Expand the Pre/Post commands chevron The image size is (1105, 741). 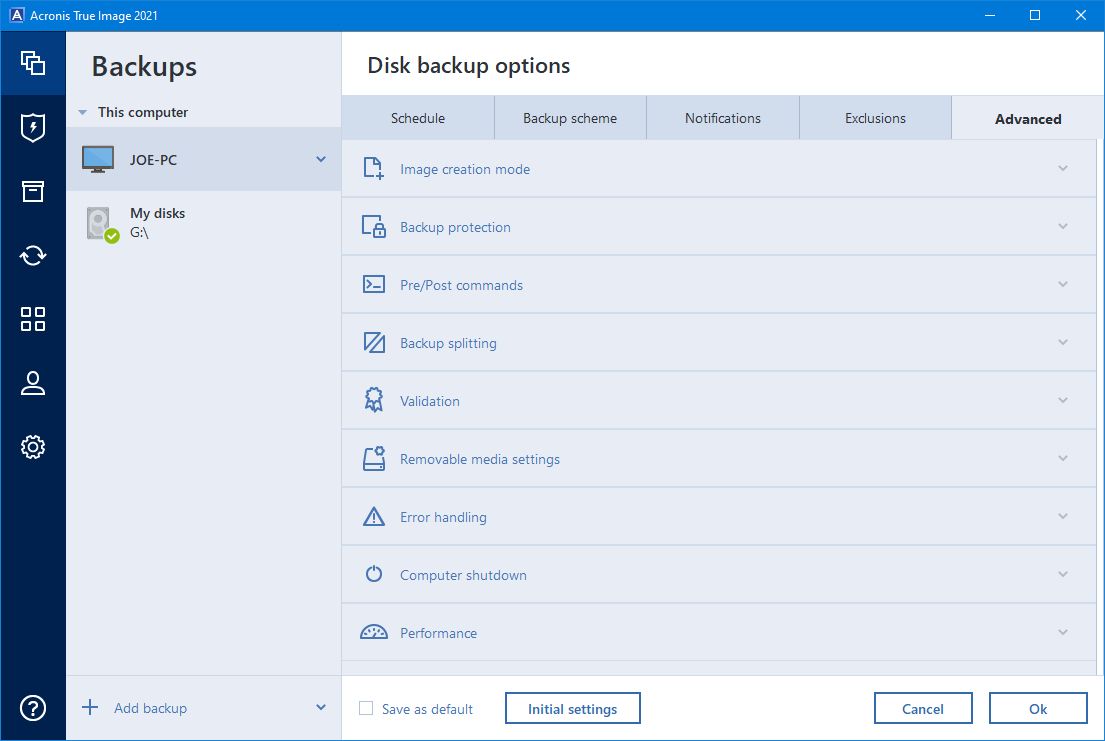coord(1063,284)
